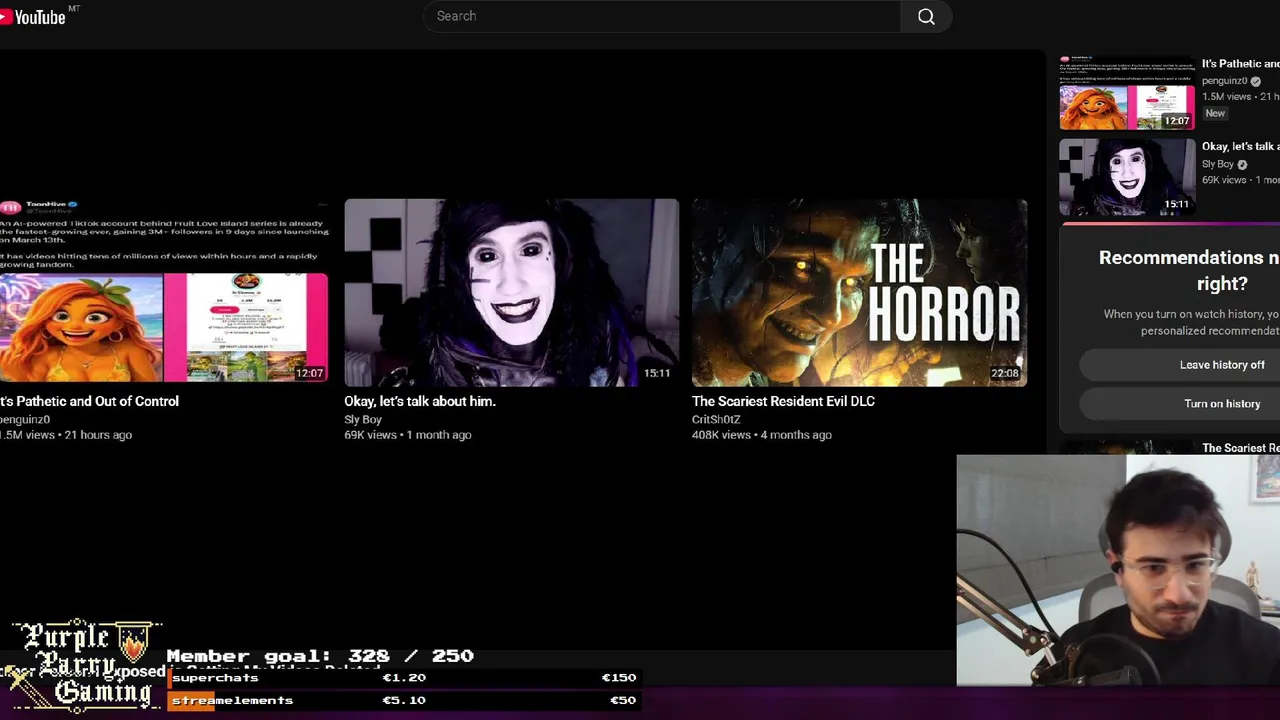Open title "It's Pathetic and Out of Control"
Image resolution: width=1280 pixels, height=720 pixels.
click(89, 401)
